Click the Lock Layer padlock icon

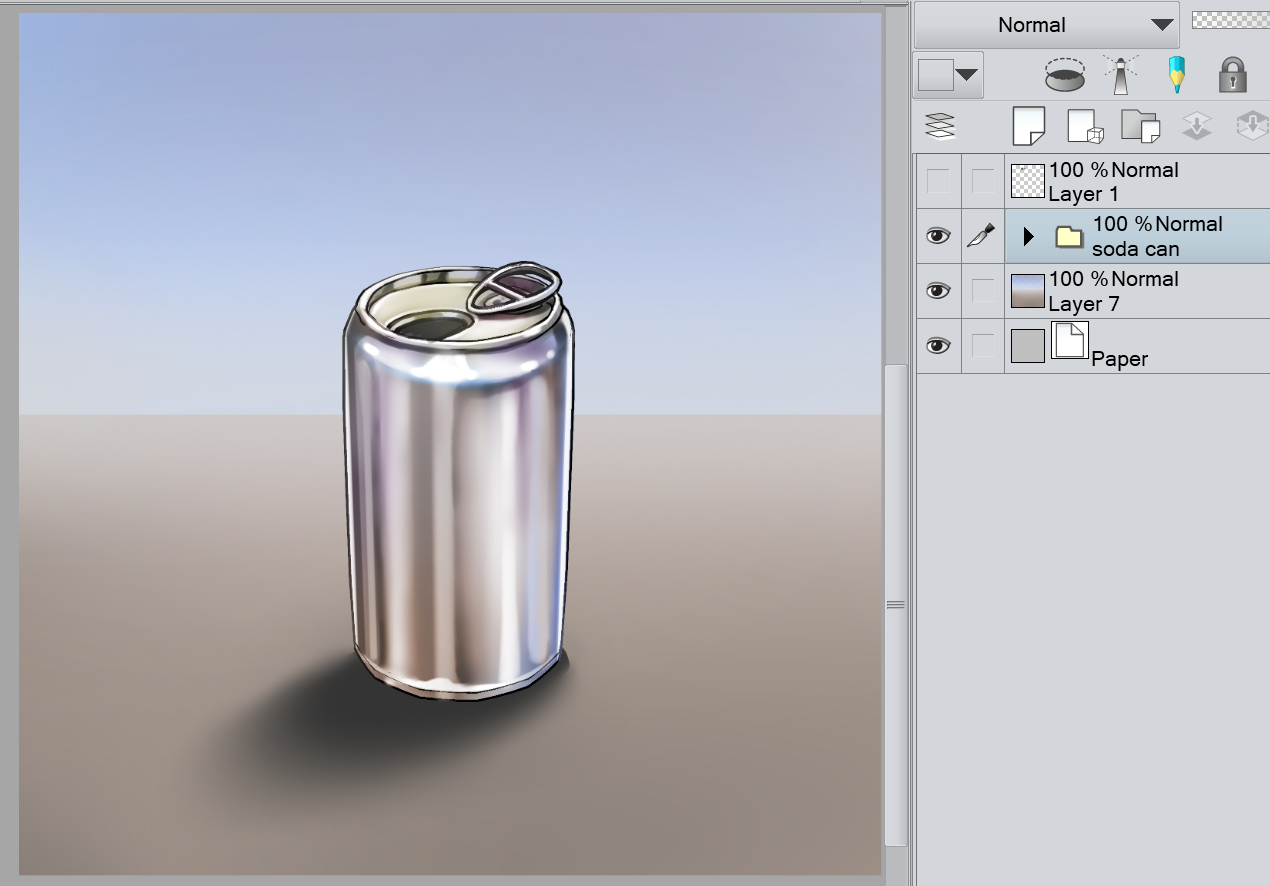(1232, 75)
